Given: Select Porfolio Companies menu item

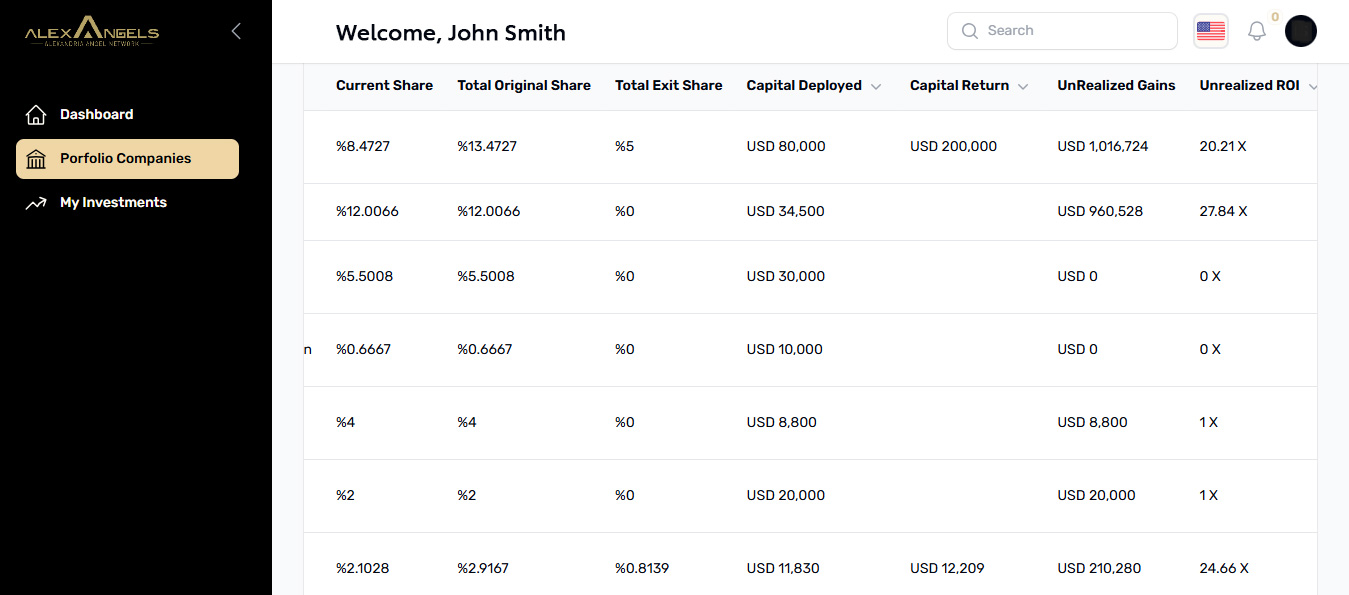Looking at the screenshot, I should click(127, 159).
